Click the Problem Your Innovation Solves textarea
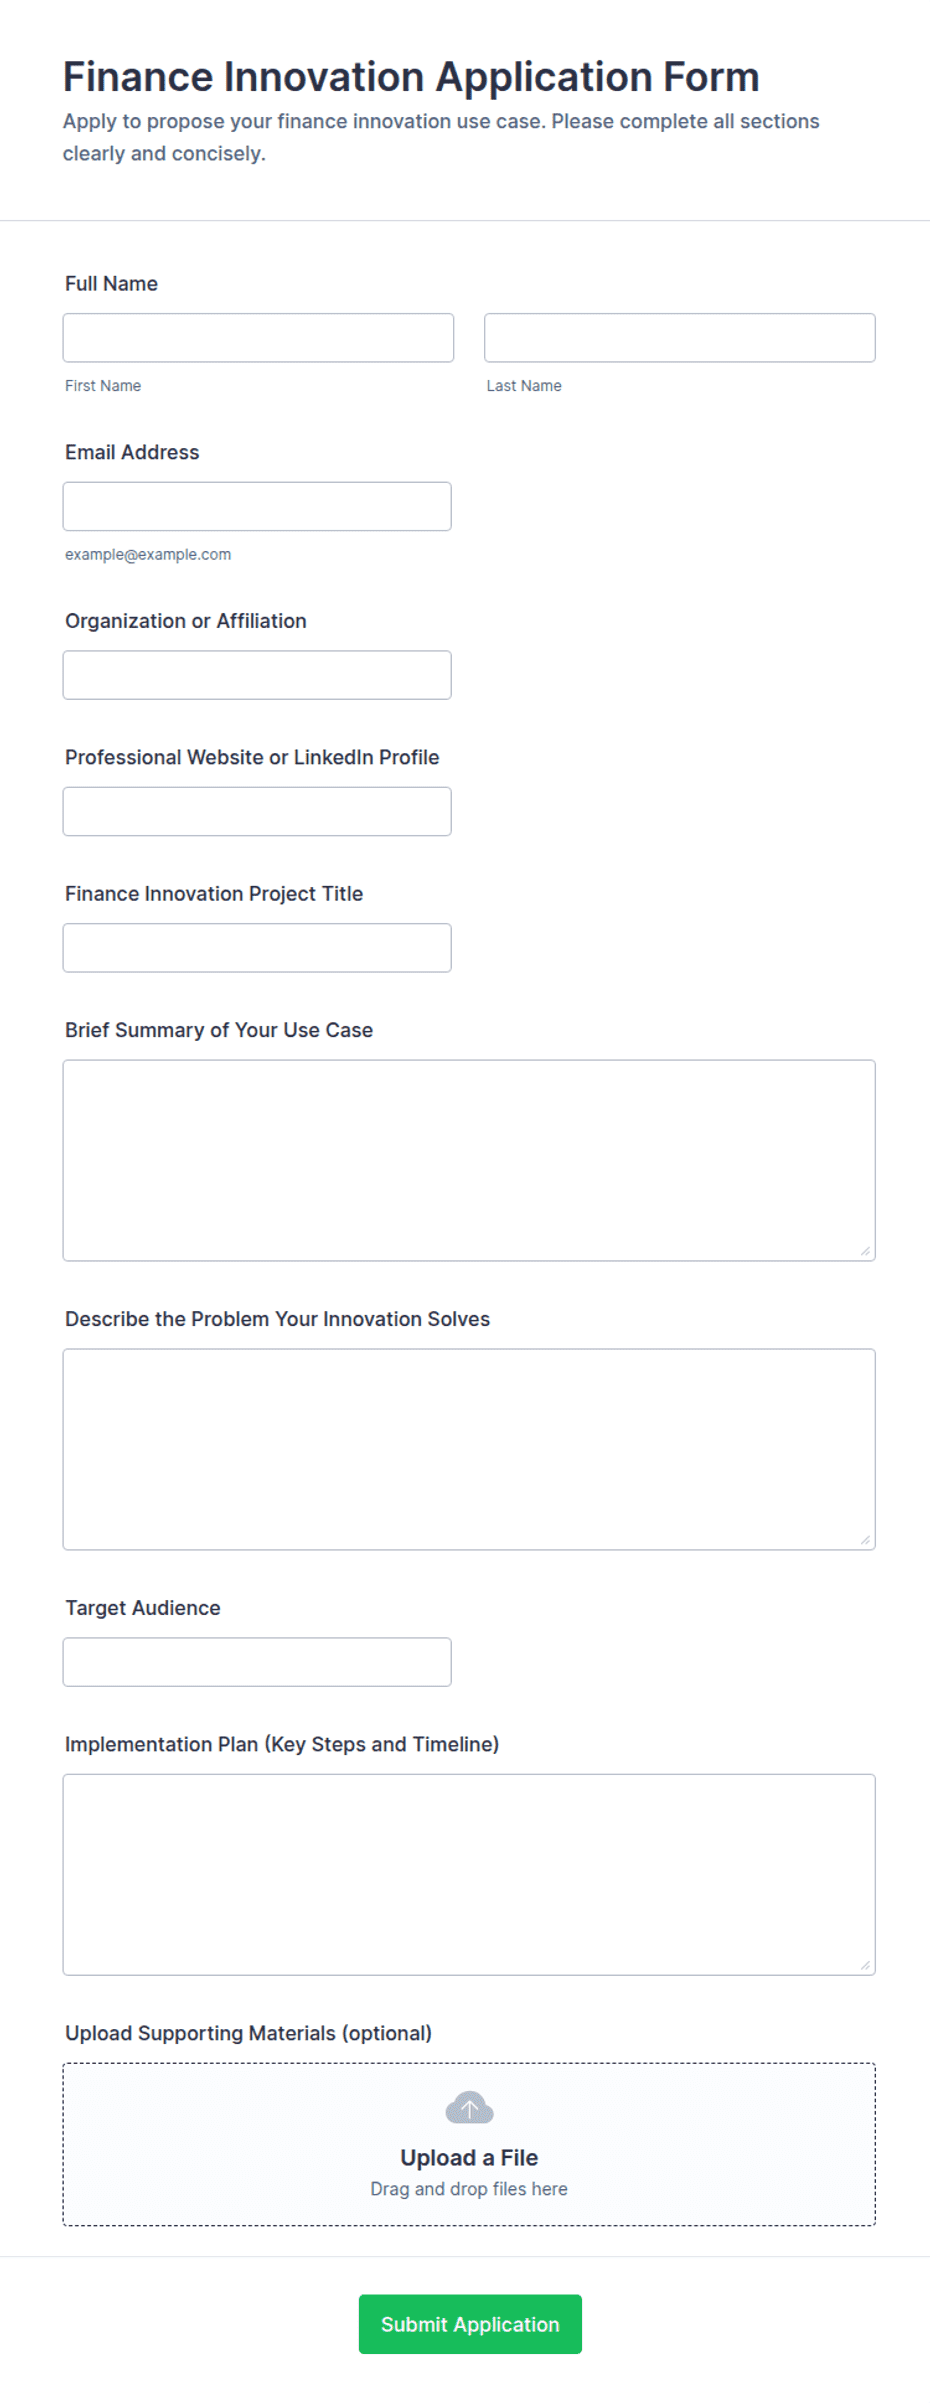930x2403 pixels. pos(469,1450)
